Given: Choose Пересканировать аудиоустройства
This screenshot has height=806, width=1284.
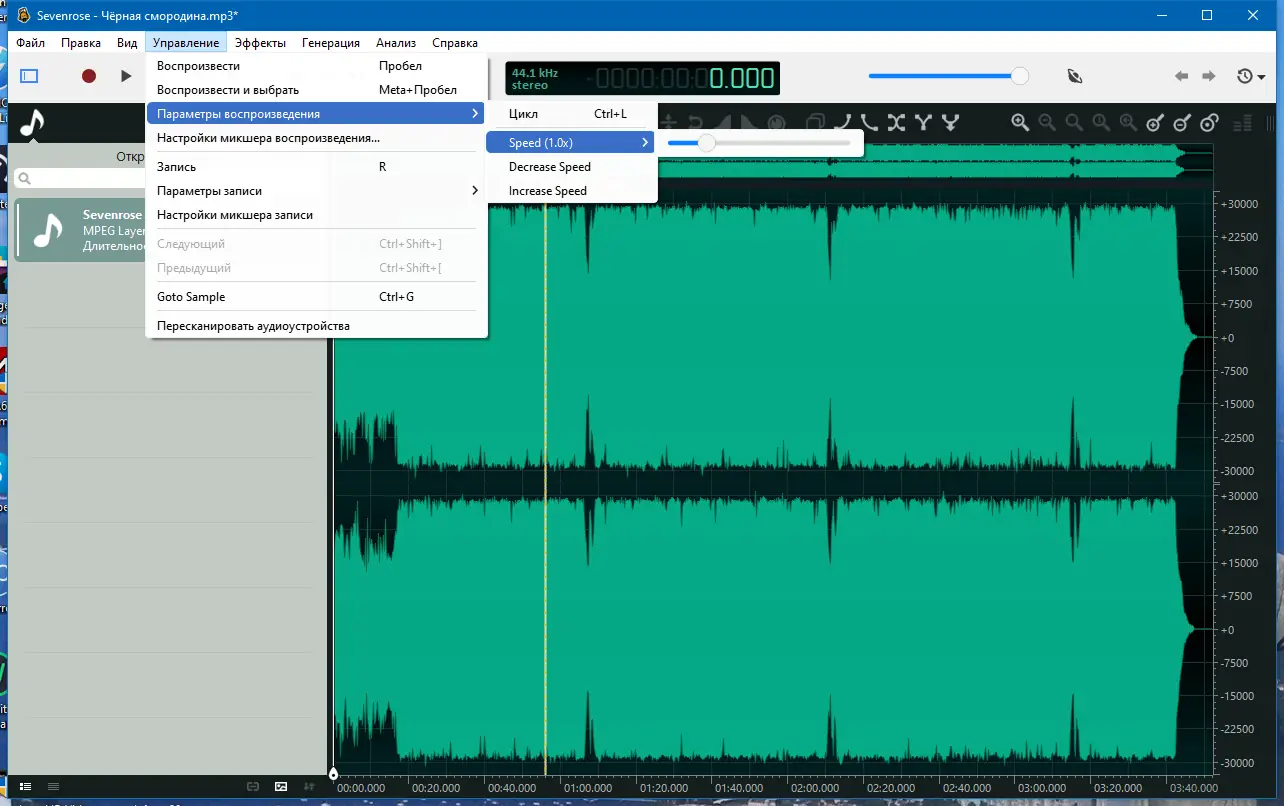Looking at the screenshot, I should pos(253,325).
